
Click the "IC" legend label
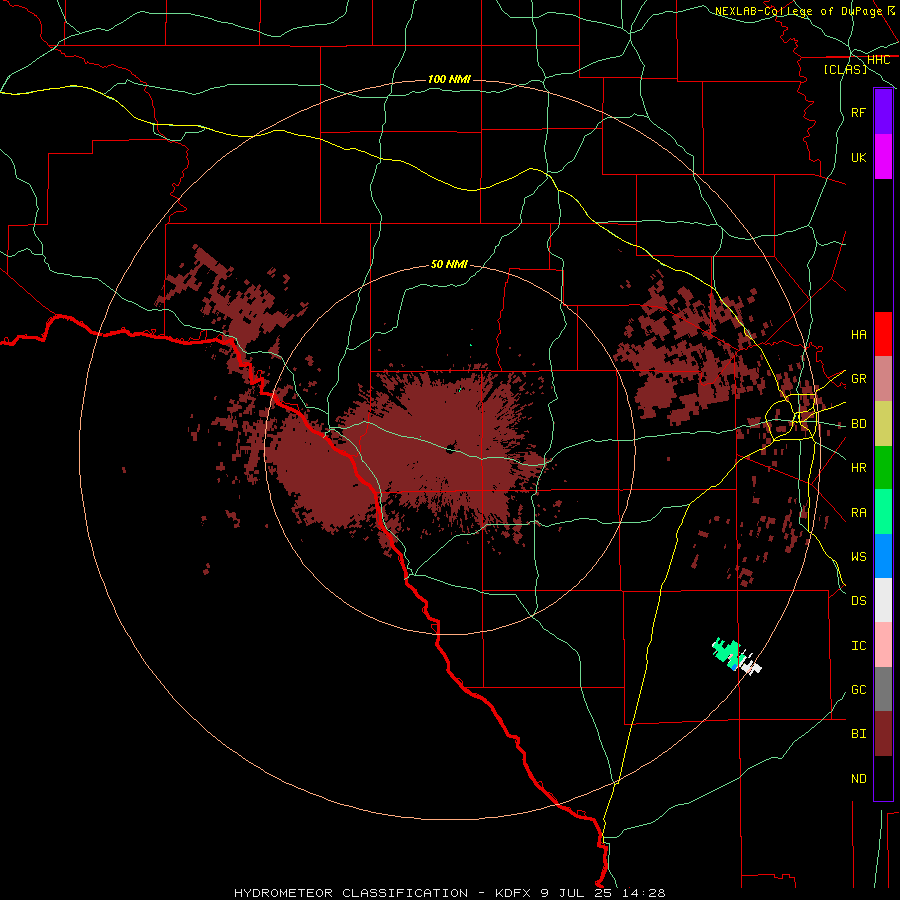click(x=858, y=645)
